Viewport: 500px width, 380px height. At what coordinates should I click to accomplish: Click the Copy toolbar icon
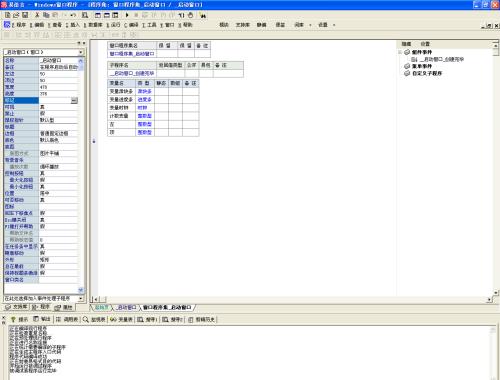pyautogui.click(x=46, y=15)
